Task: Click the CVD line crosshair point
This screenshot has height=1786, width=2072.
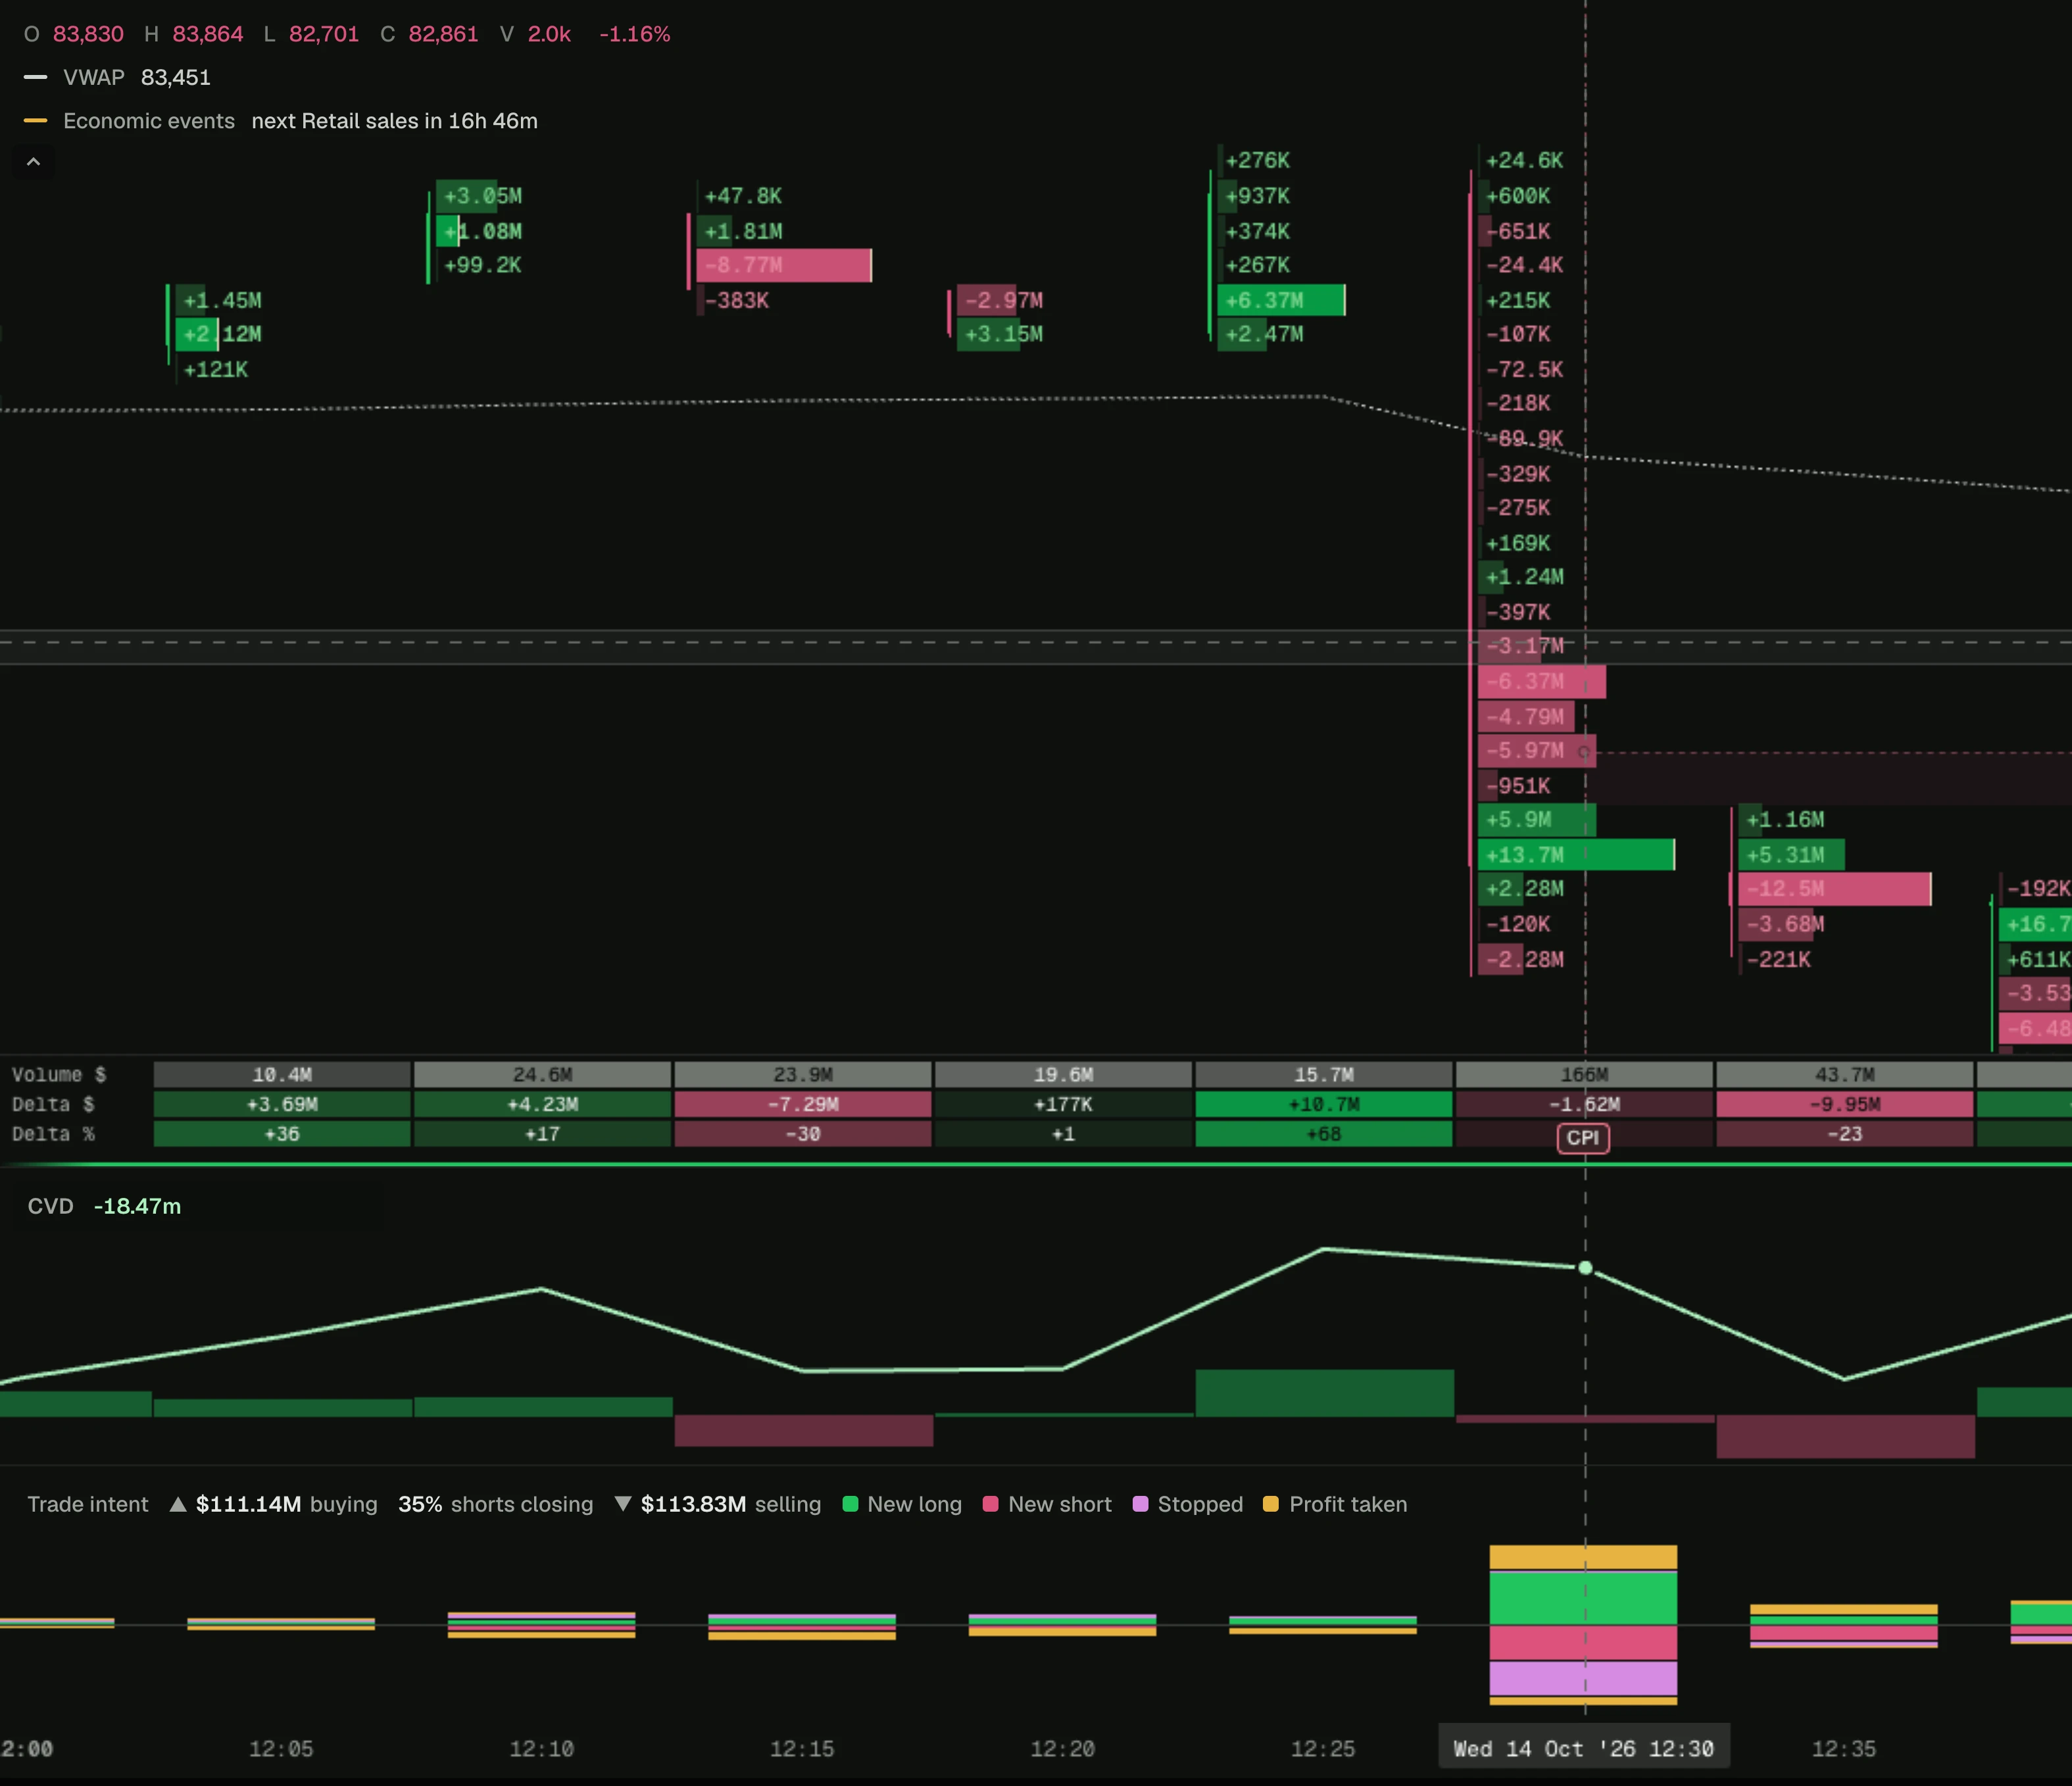Action: pyautogui.click(x=1585, y=1268)
